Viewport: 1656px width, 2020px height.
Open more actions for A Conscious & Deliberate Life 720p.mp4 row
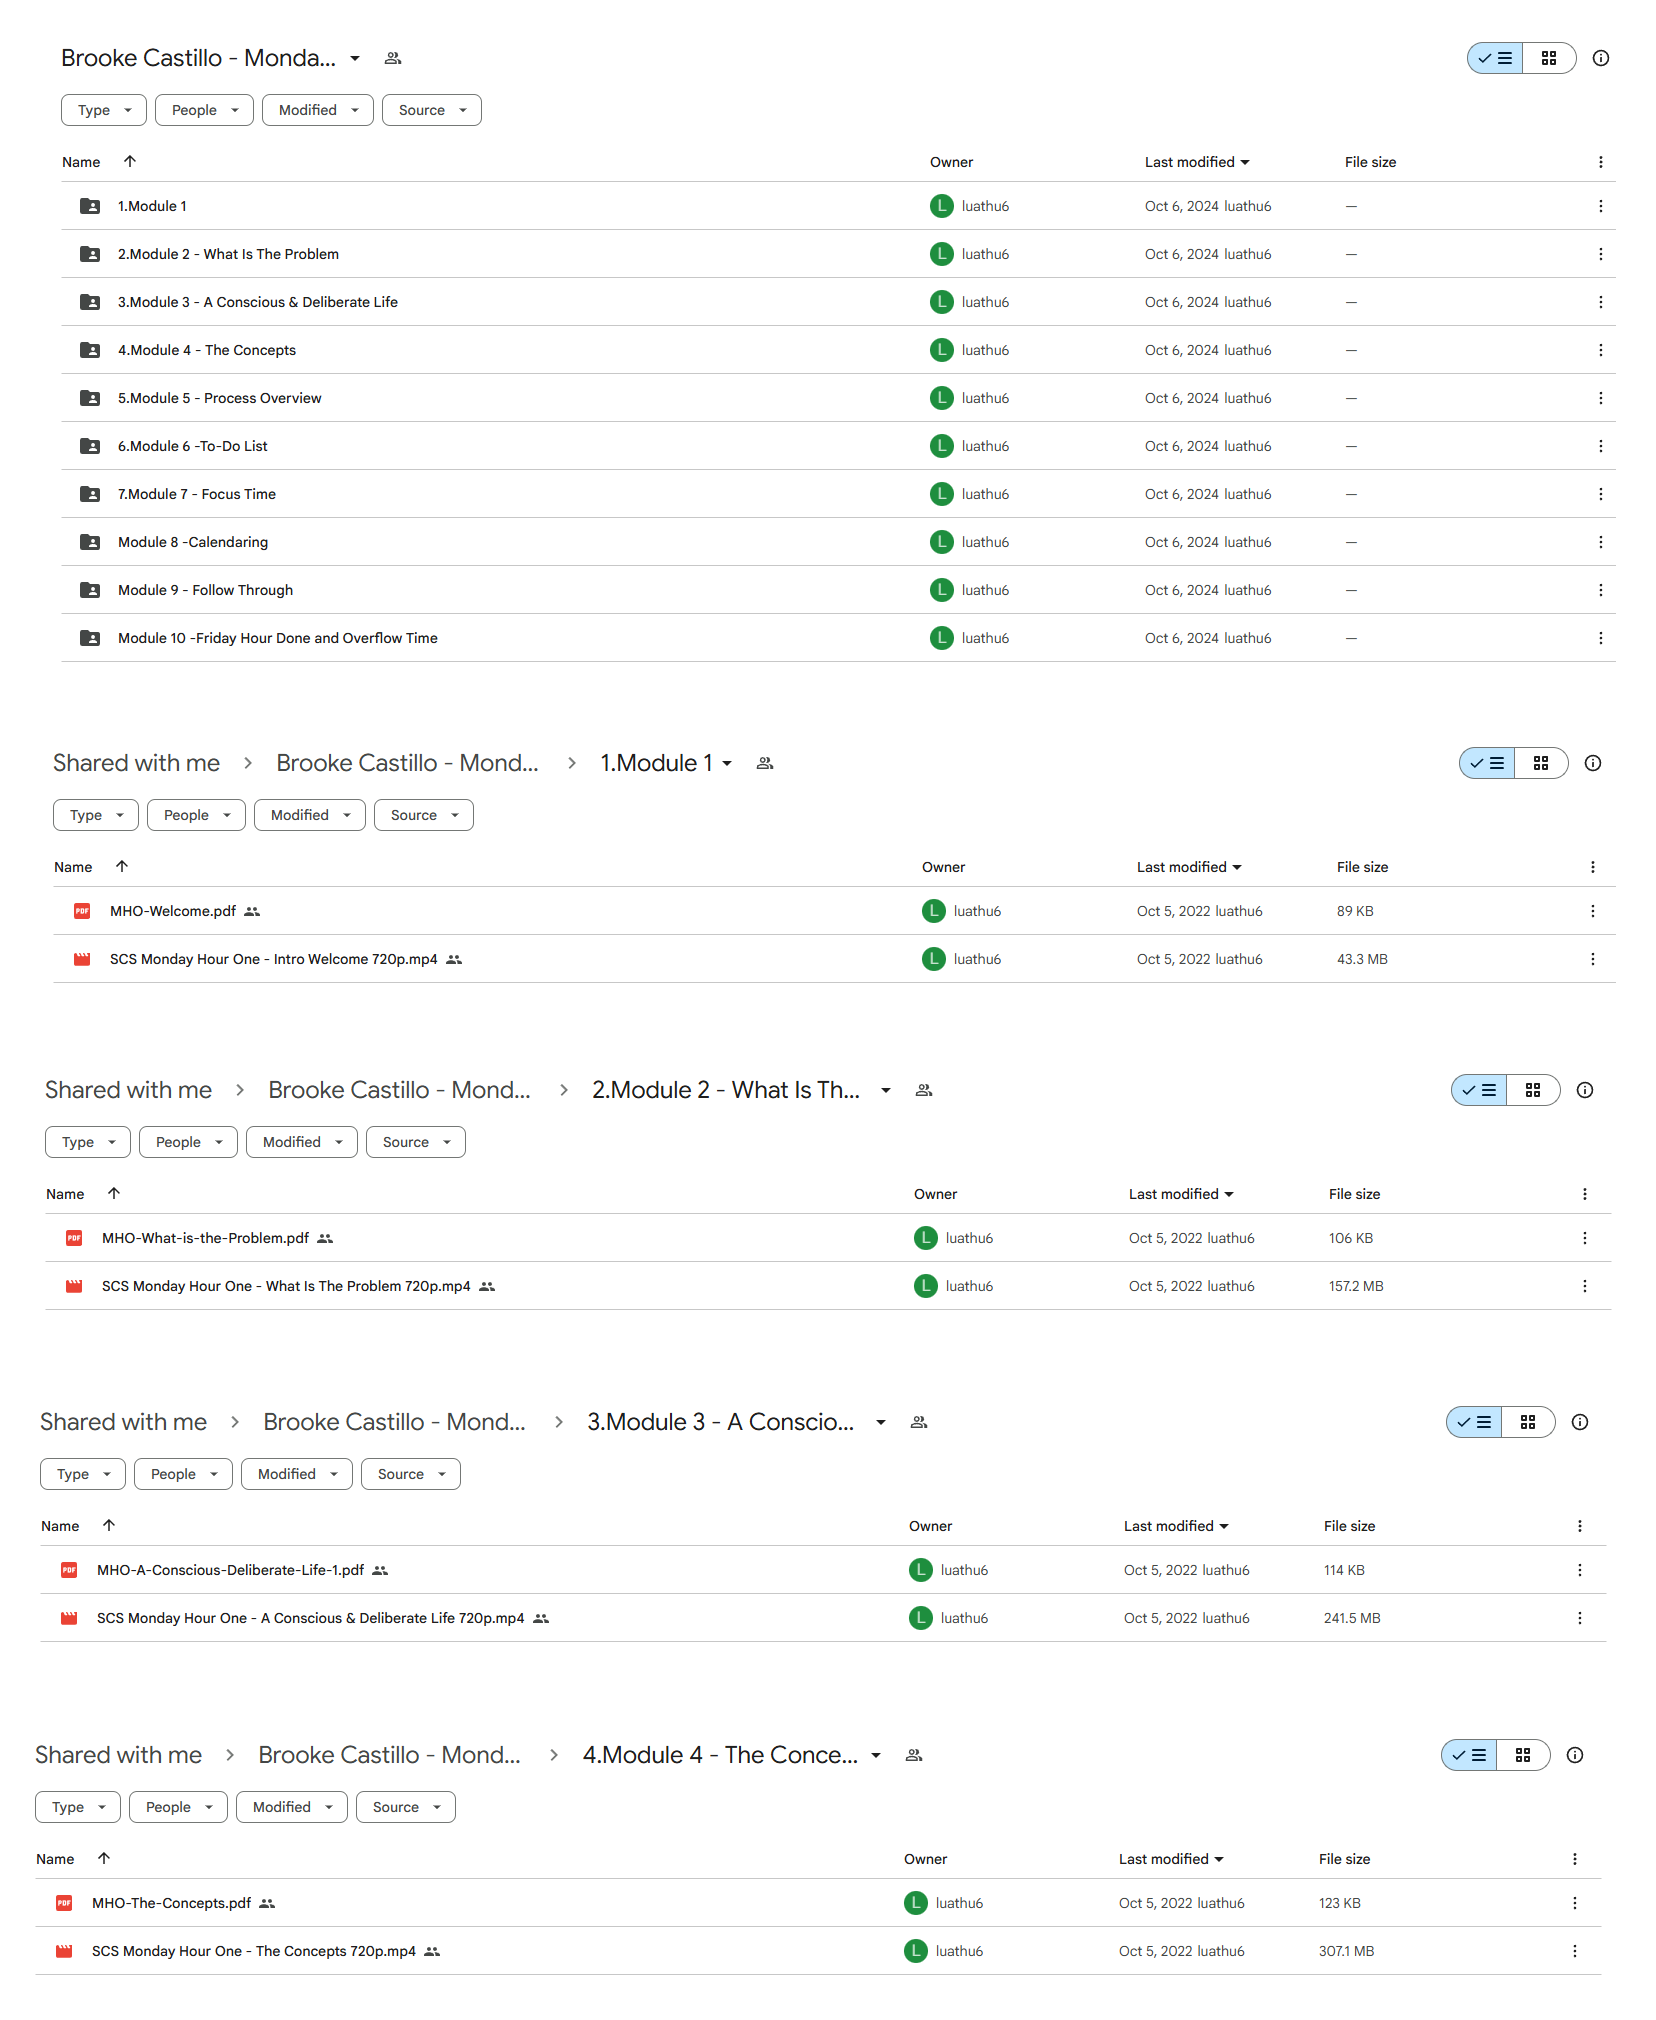pos(1579,1618)
